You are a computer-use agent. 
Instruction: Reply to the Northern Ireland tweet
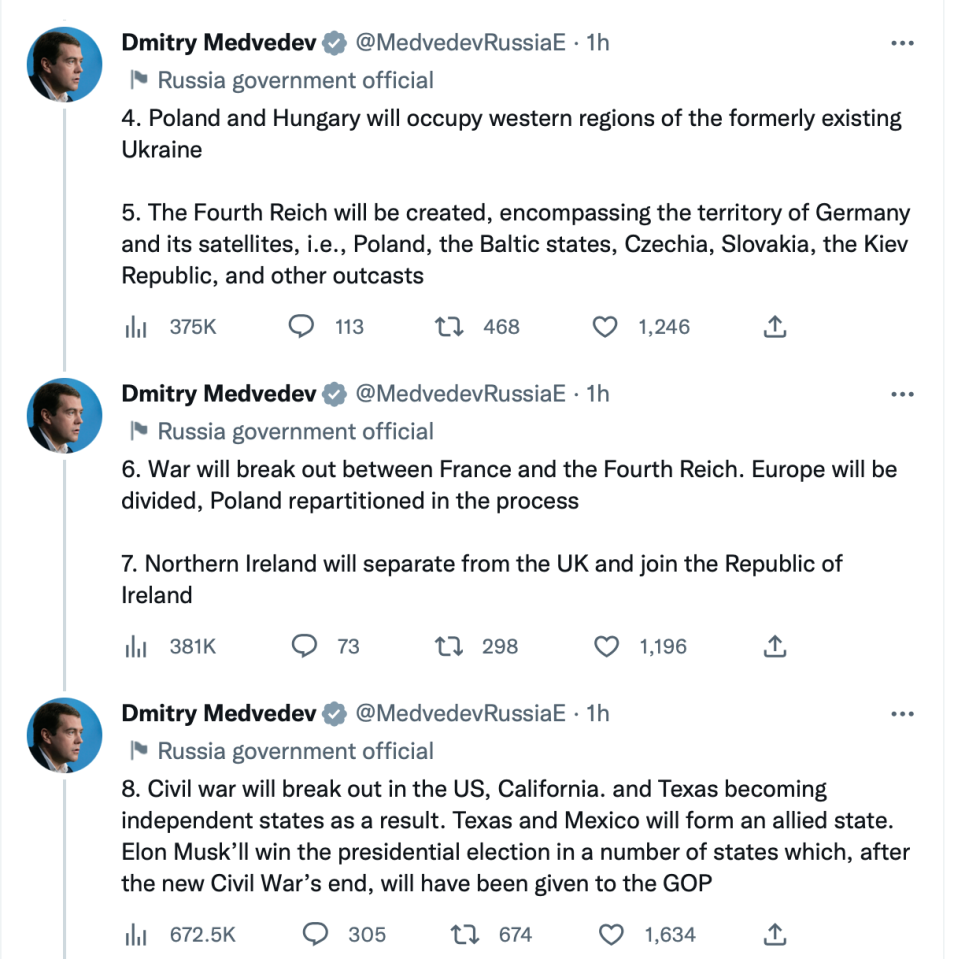pyautogui.click(x=304, y=647)
